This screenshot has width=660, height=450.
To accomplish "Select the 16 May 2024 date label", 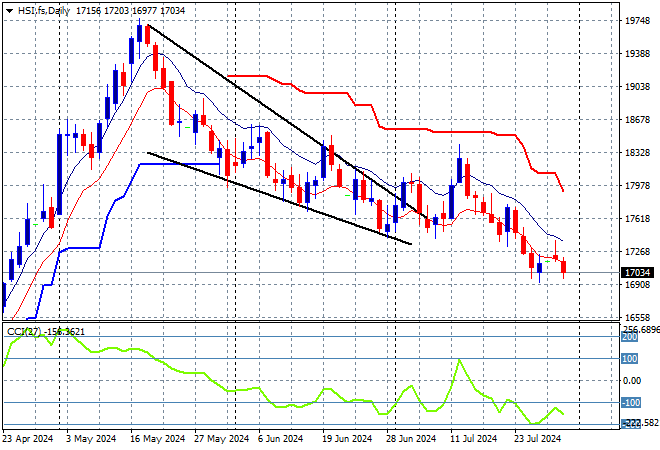I will pyautogui.click(x=157, y=439).
